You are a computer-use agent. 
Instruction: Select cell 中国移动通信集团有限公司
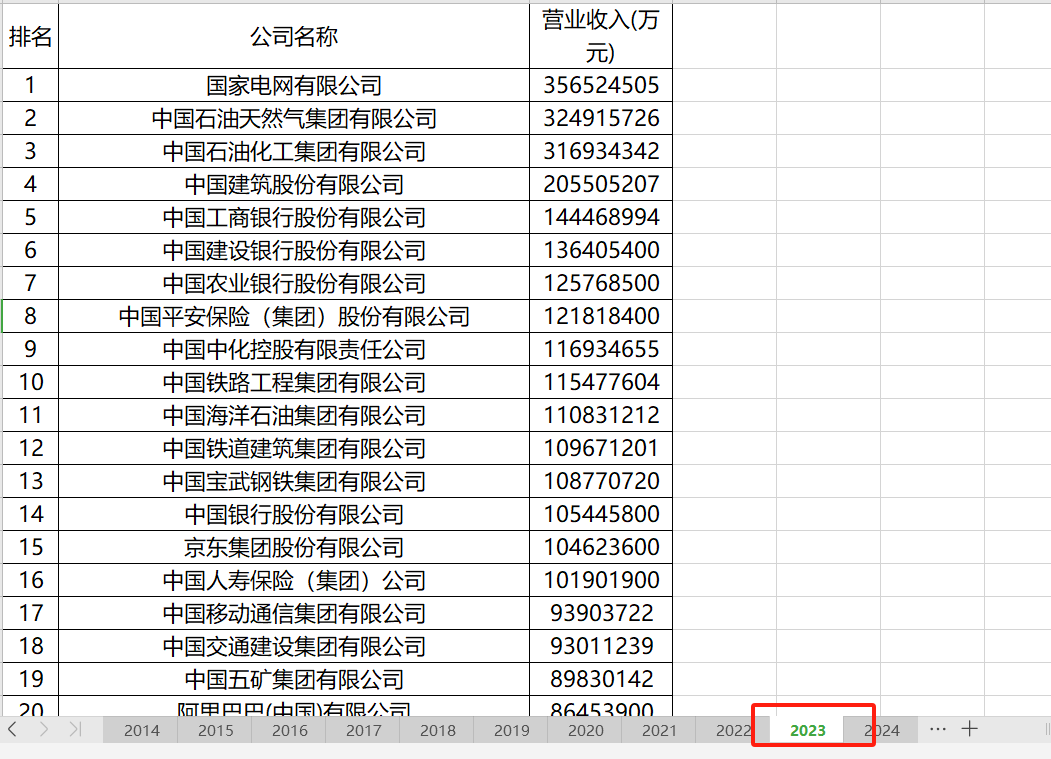point(294,613)
